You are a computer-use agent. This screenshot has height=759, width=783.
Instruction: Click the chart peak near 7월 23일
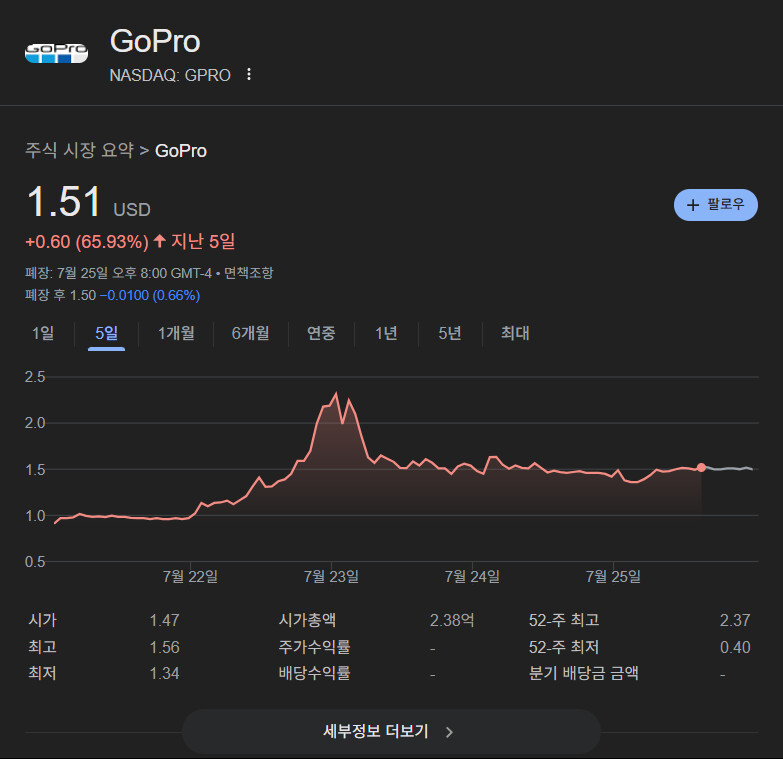[x=336, y=393]
